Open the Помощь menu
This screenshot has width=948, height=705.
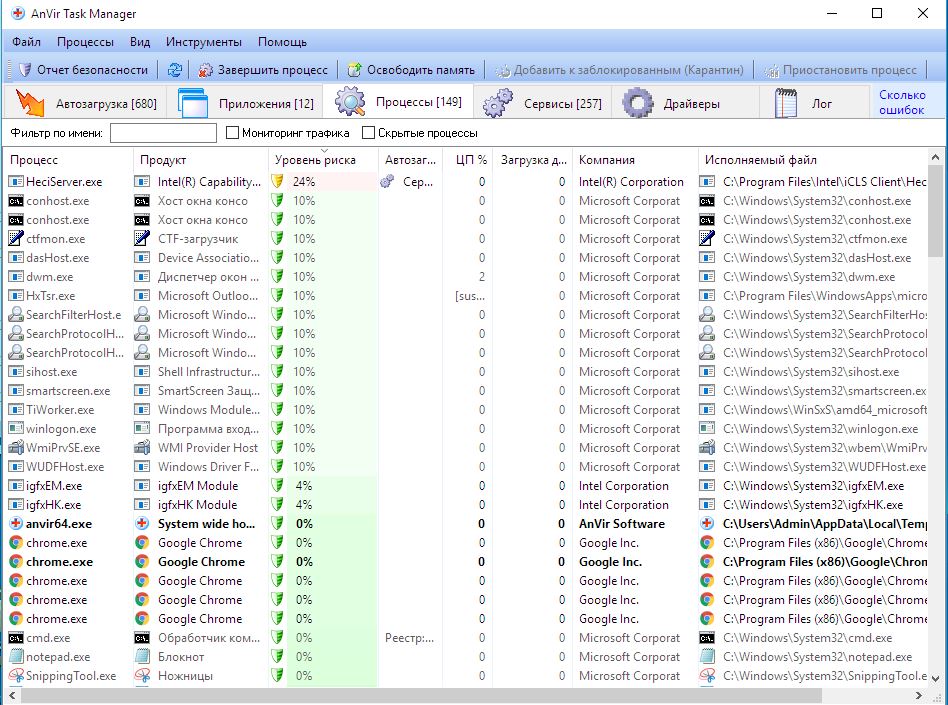point(282,42)
